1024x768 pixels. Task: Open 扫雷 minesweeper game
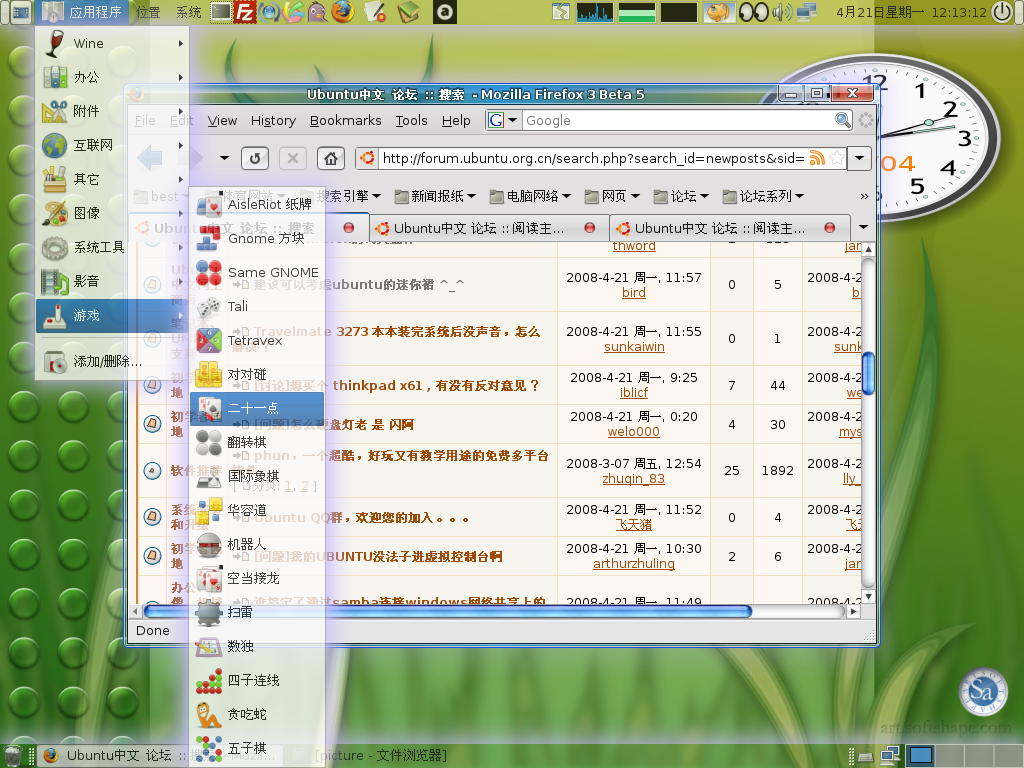[257, 612]
